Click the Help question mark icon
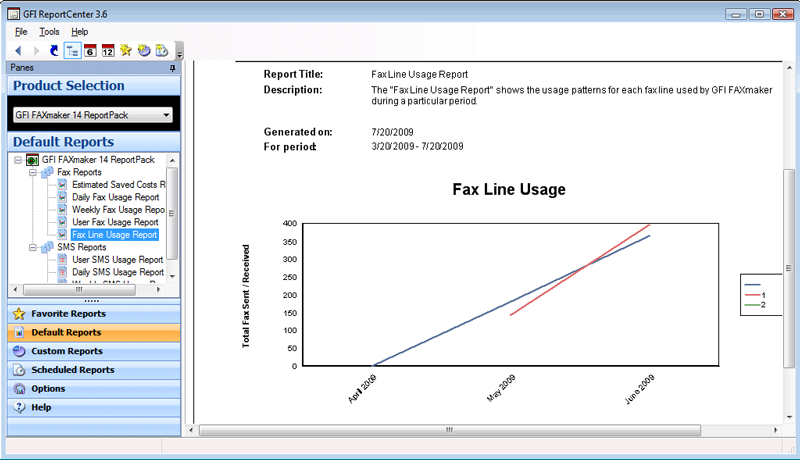 (19, 407)
